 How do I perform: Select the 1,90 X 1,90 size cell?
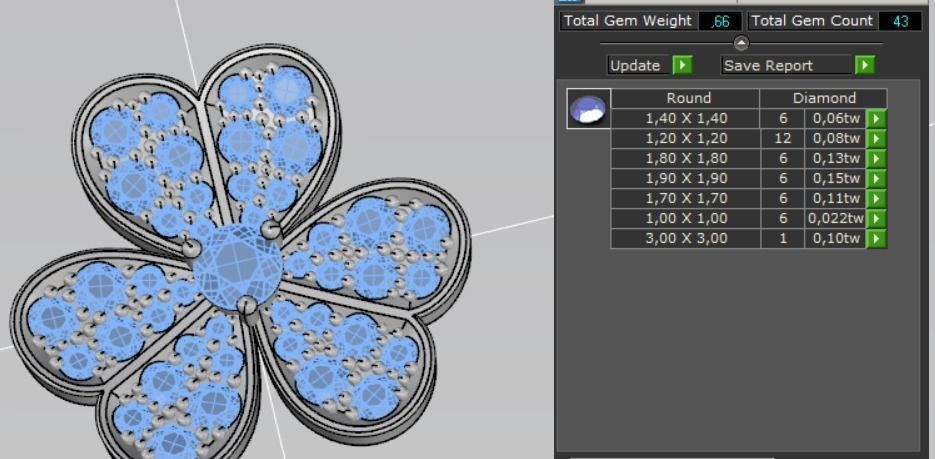(x=686, y=178)
